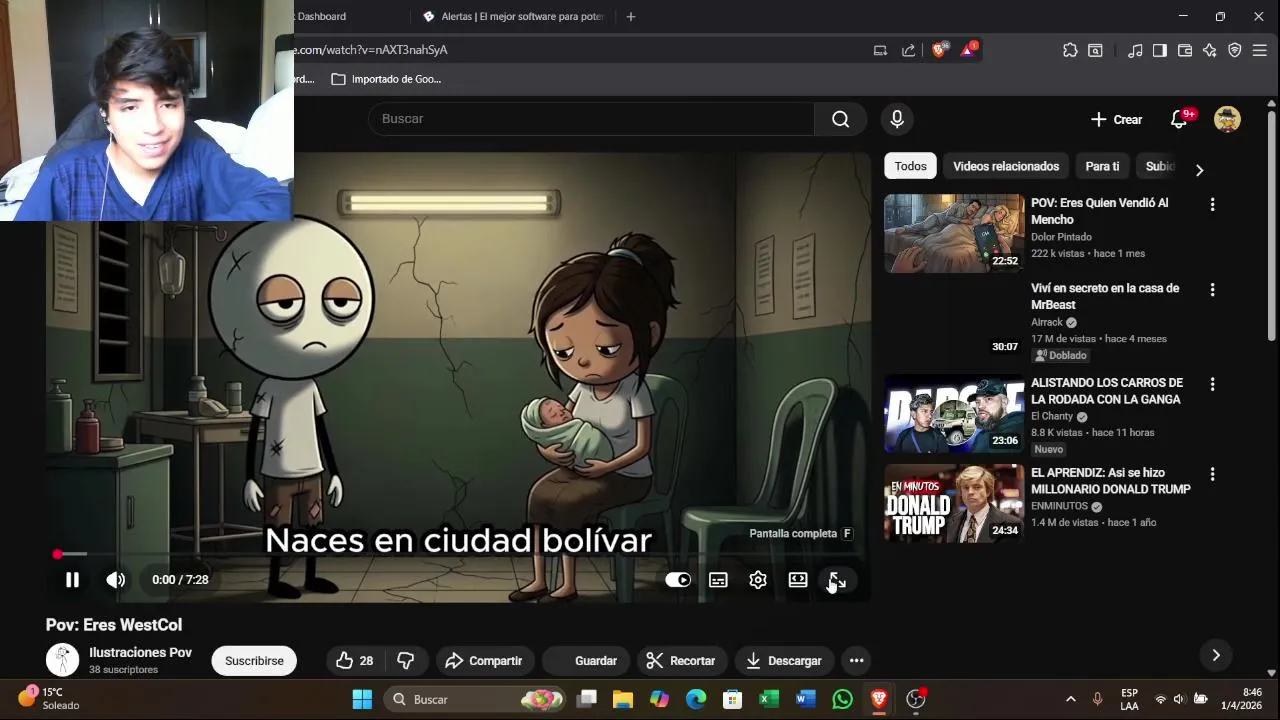Click the YouTube search magnifier button
Screen dimensions: 1280x720
click(x=840, y=119)
